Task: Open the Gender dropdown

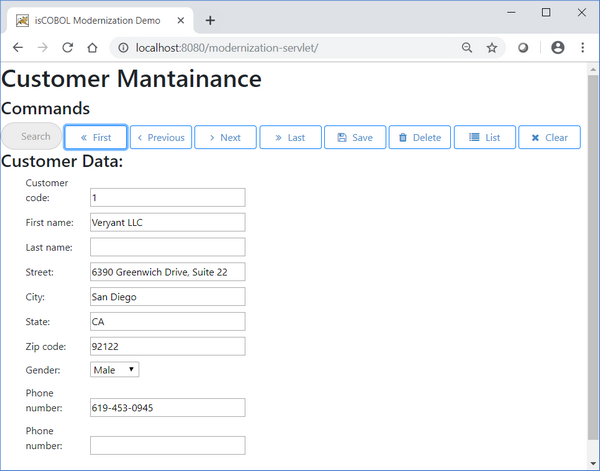Action: pyautogui.click(x=114, y=370)
